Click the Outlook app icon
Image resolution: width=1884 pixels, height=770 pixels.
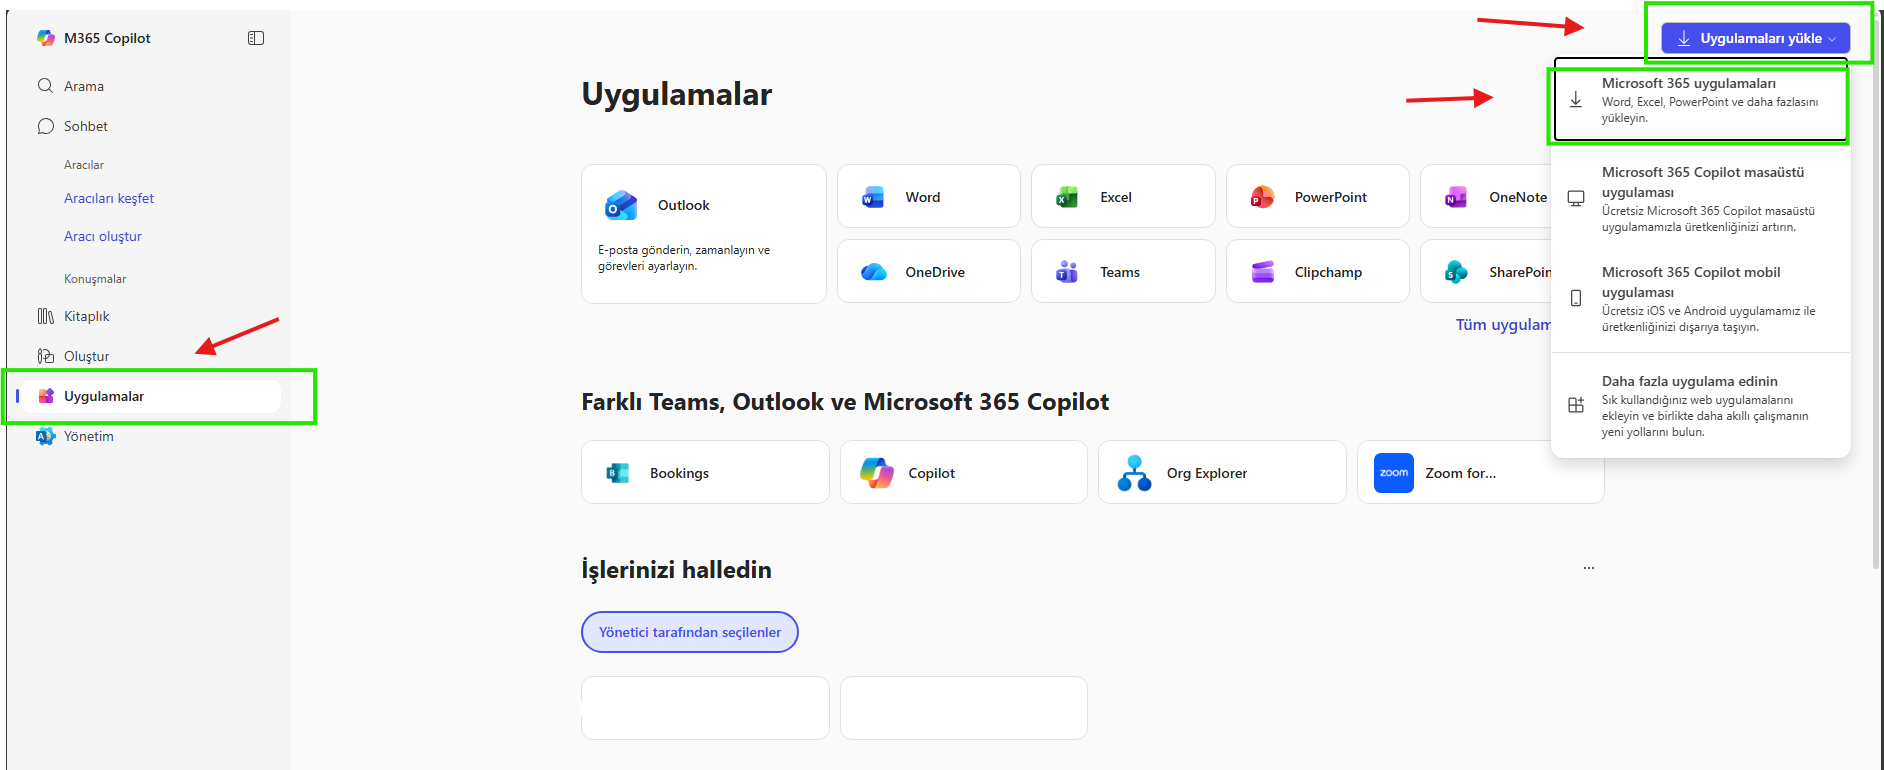coord(621,205)
